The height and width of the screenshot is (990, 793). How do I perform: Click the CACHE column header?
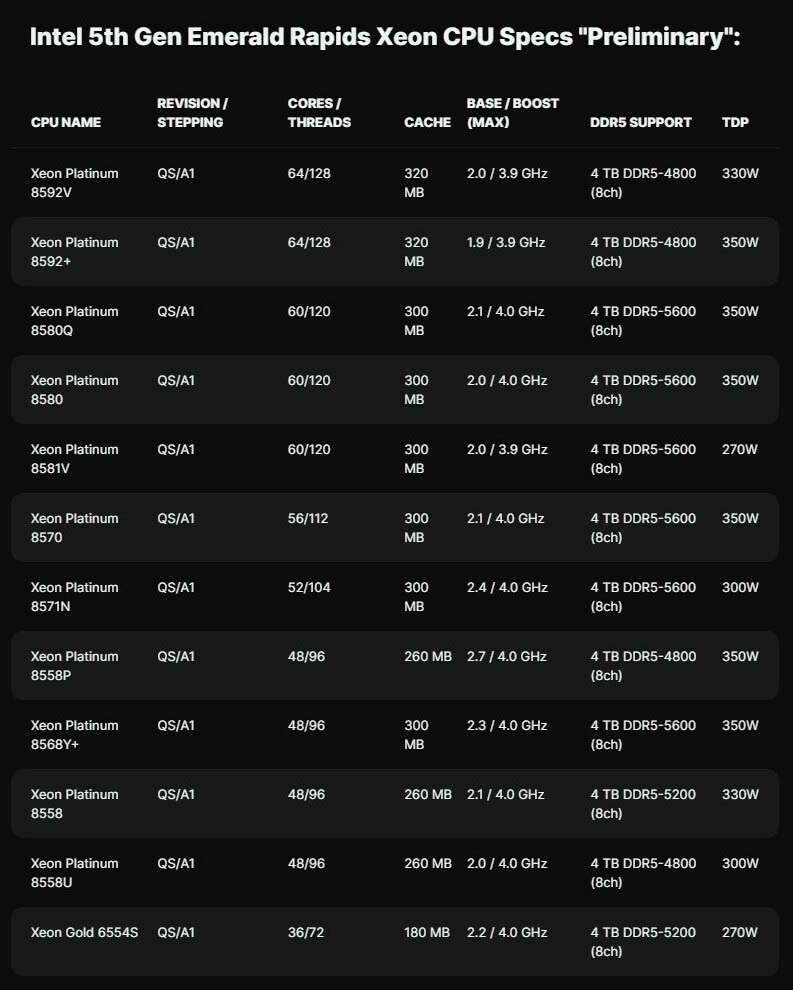pos(427,122)
